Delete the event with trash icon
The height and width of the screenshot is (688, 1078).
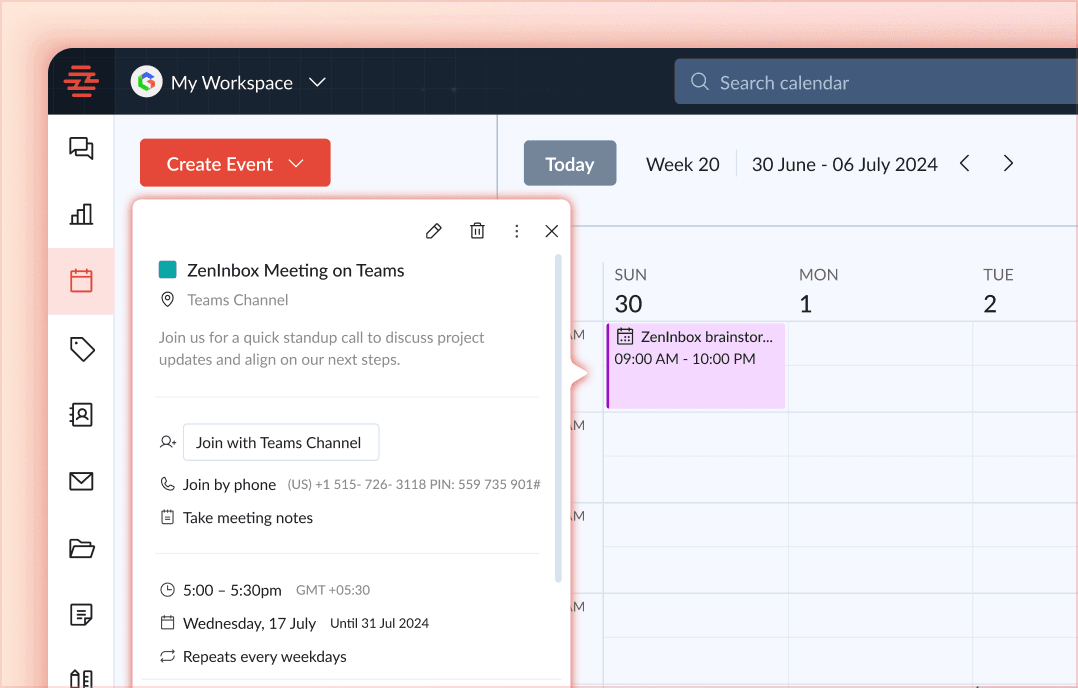pos(477,231)
